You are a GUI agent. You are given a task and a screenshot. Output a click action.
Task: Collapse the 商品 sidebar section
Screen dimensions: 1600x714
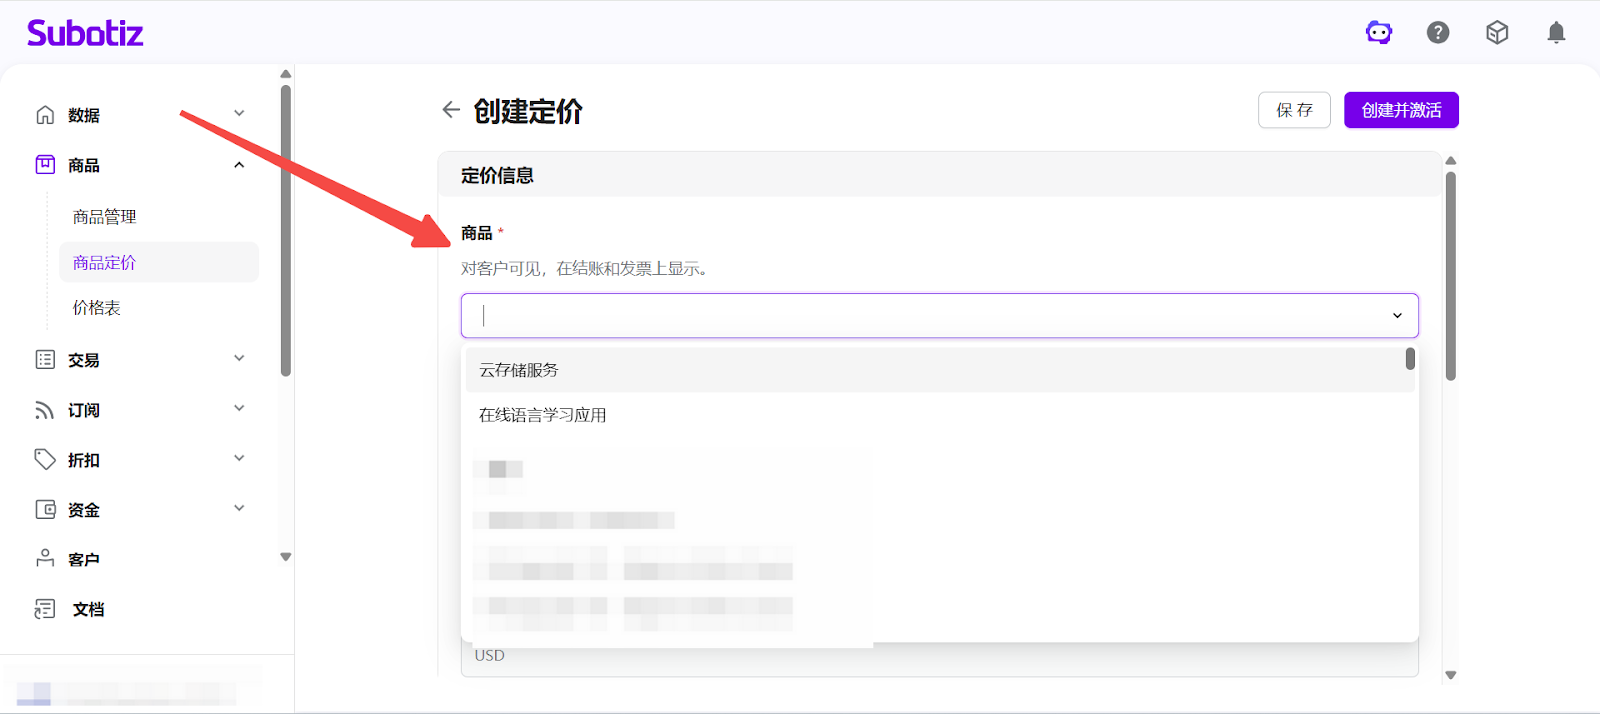(140, 165)
